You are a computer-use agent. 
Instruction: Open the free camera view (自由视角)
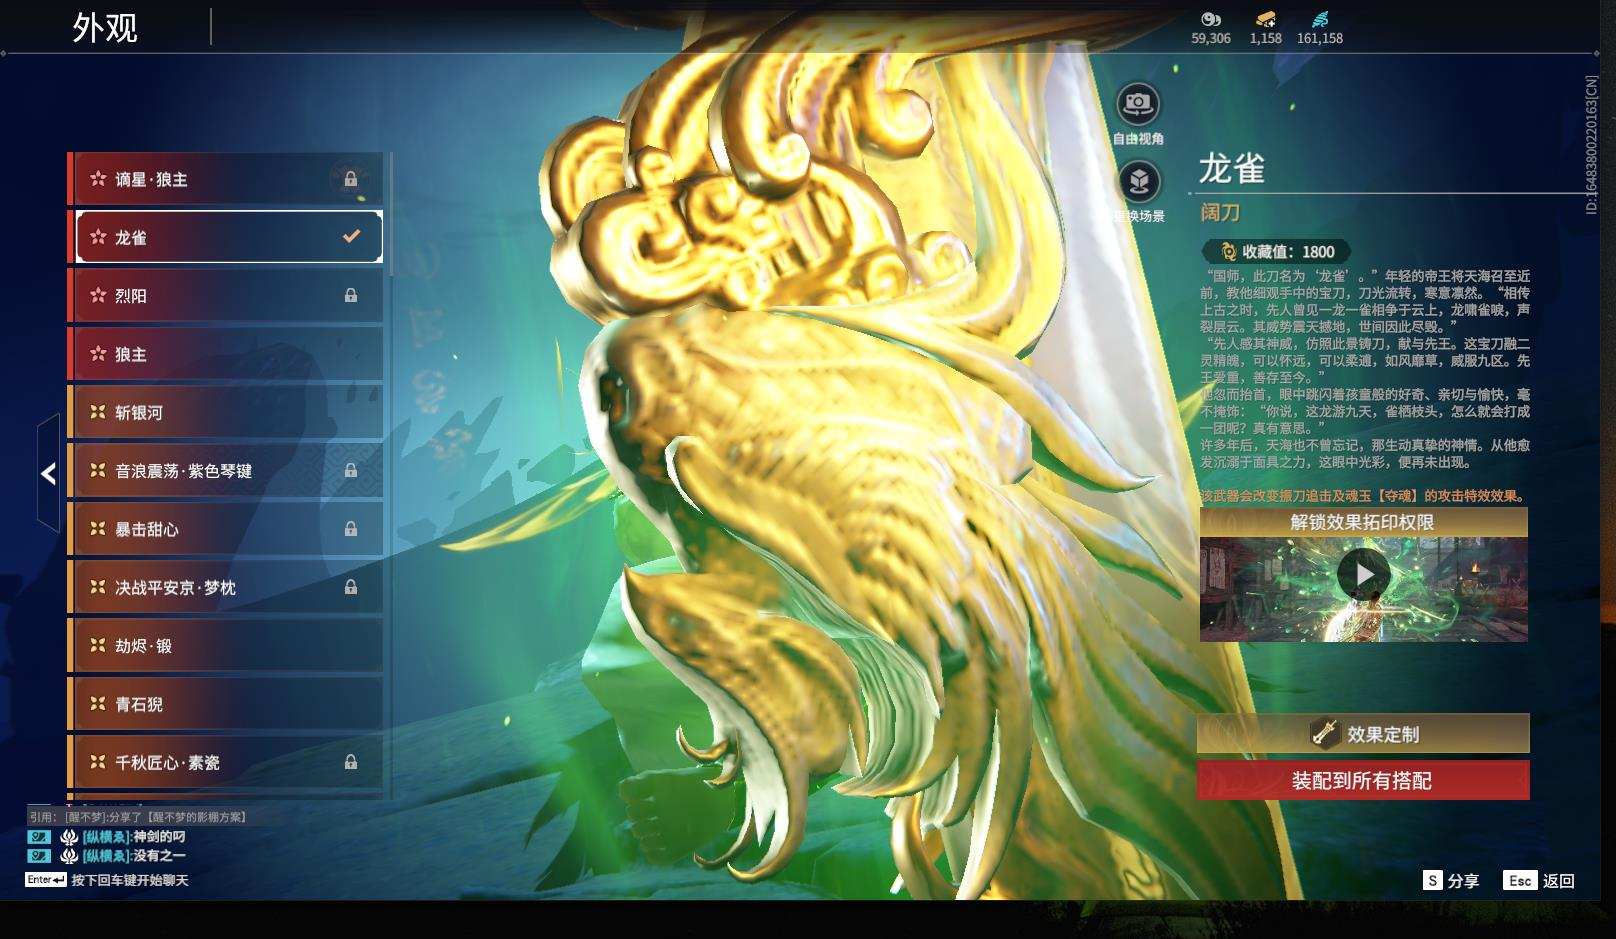coord(1138,103)
